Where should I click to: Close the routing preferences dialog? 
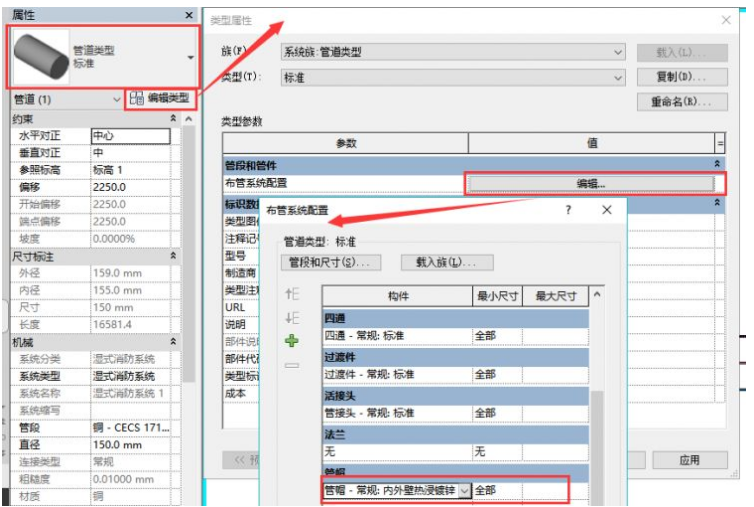(x=607, y=210)
